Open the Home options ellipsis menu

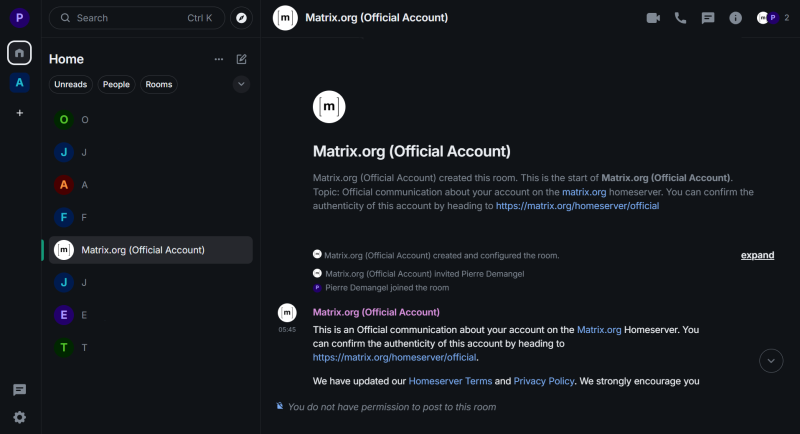coord(218,59)
